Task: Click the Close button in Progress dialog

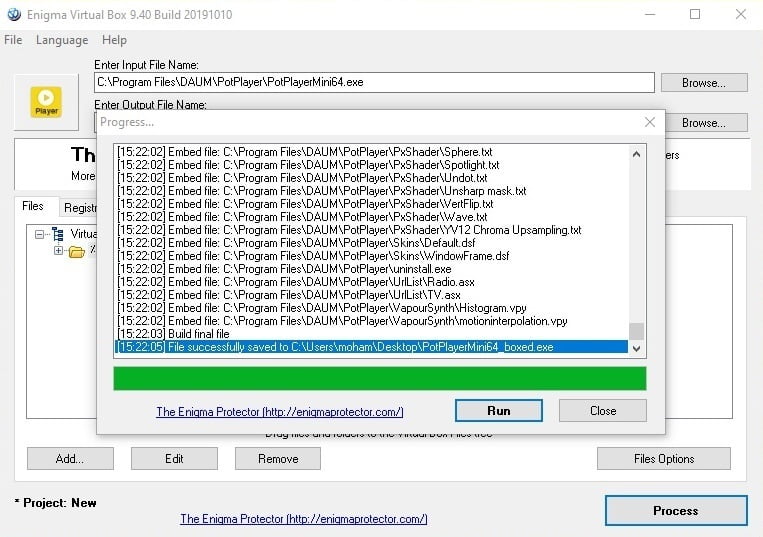Action: [x=603, y=411]
